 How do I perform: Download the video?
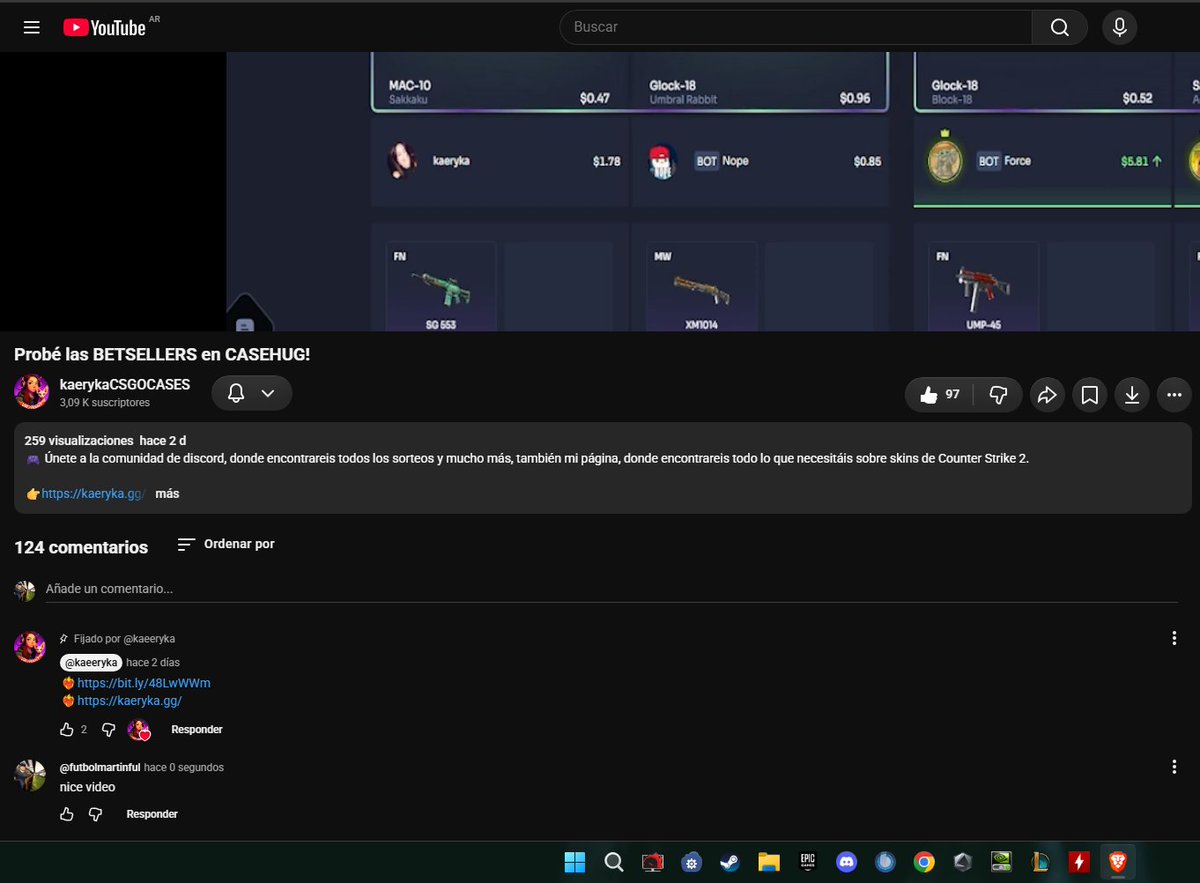pos(1132,395)
